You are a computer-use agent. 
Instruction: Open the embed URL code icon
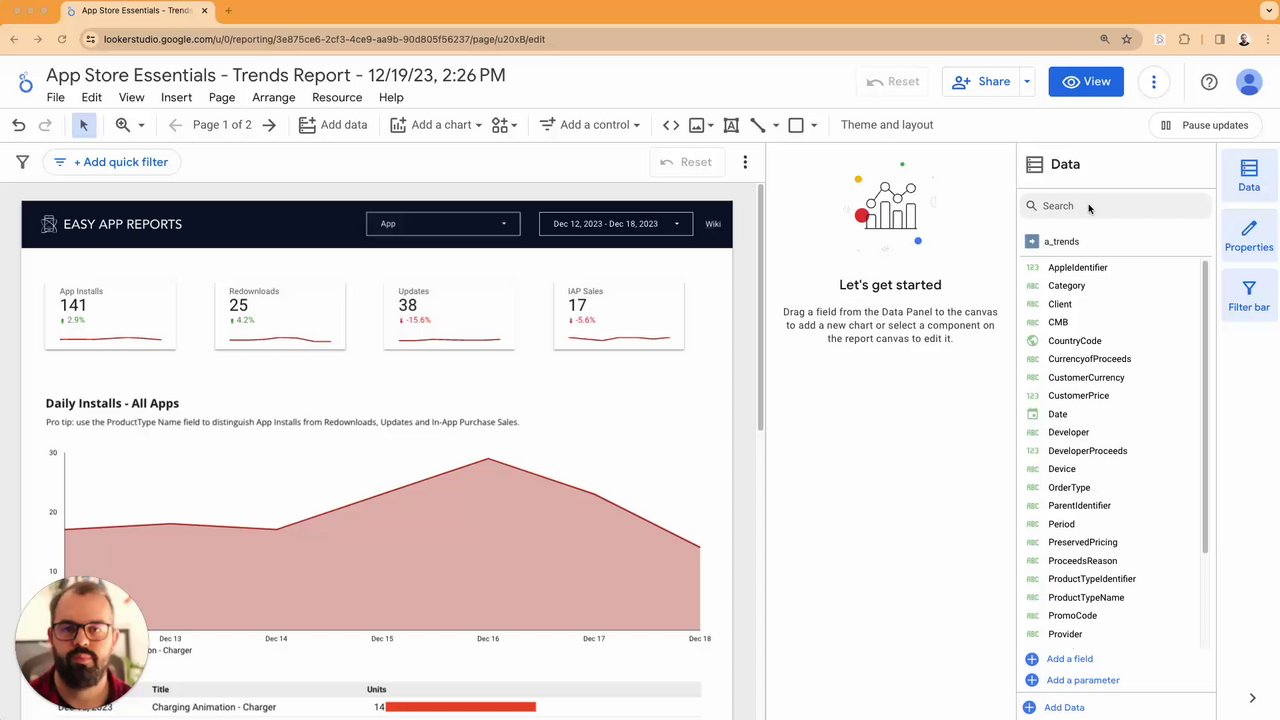tap(671, 125)
